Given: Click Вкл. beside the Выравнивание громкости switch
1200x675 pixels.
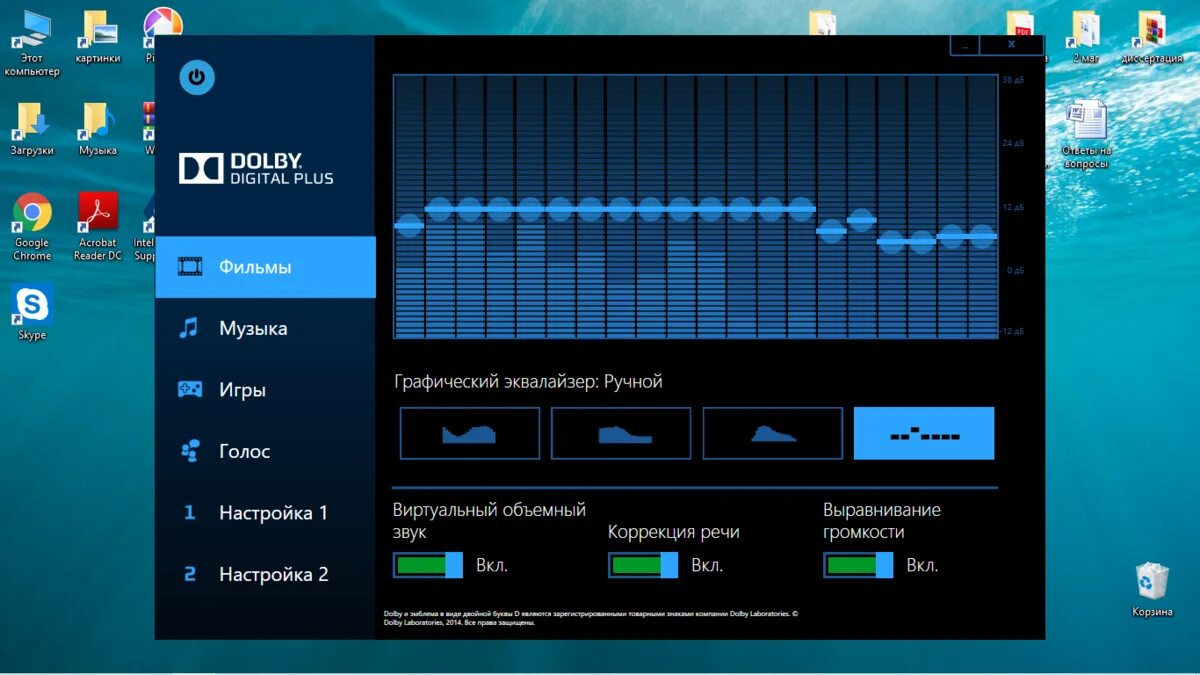Looking at the screenshot, I should [922, 565].
